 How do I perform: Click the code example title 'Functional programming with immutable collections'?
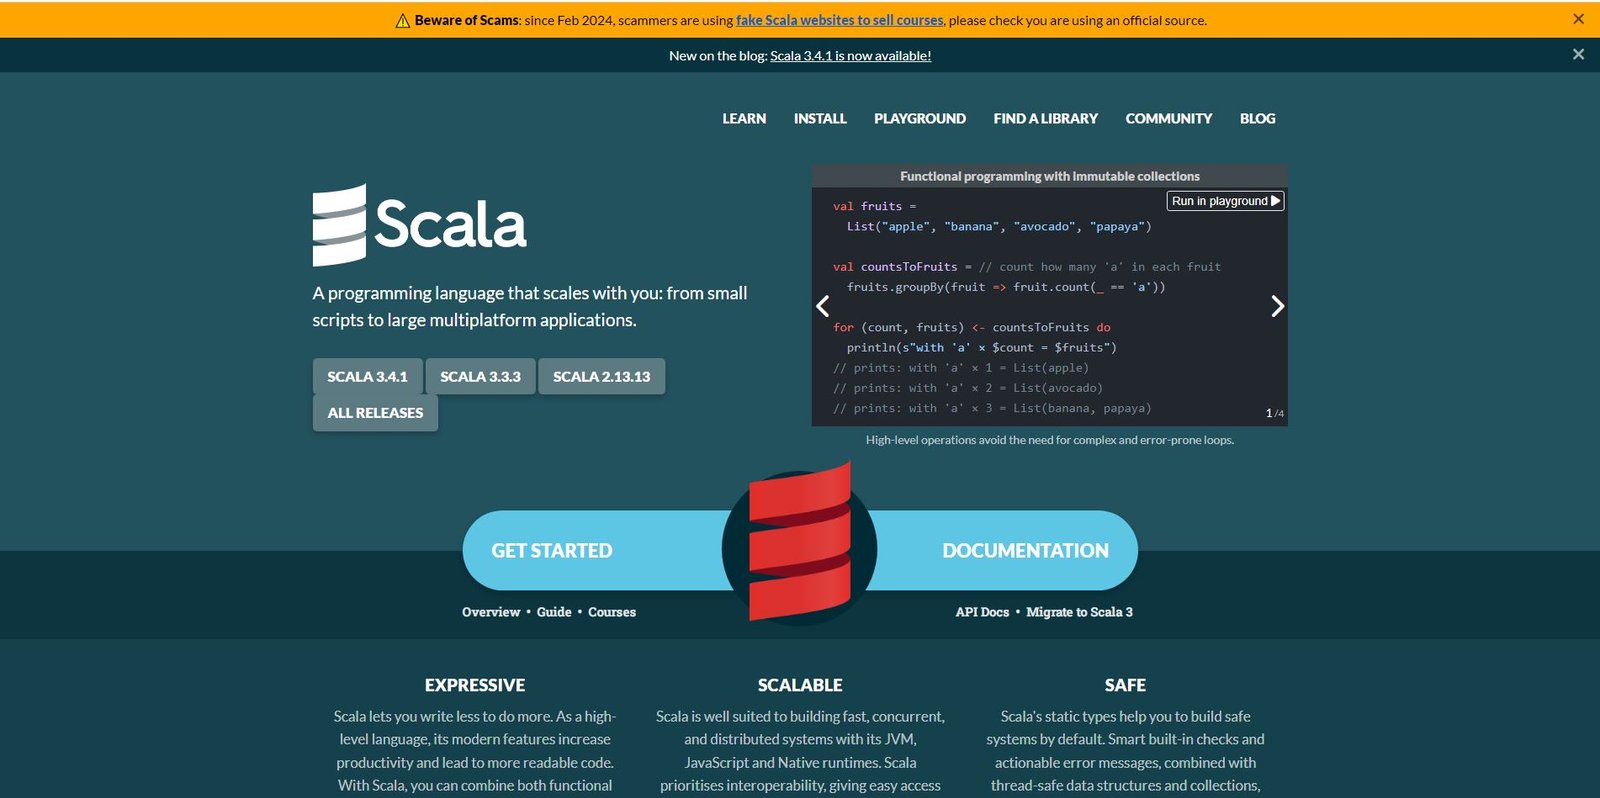tap(1049, 176)
